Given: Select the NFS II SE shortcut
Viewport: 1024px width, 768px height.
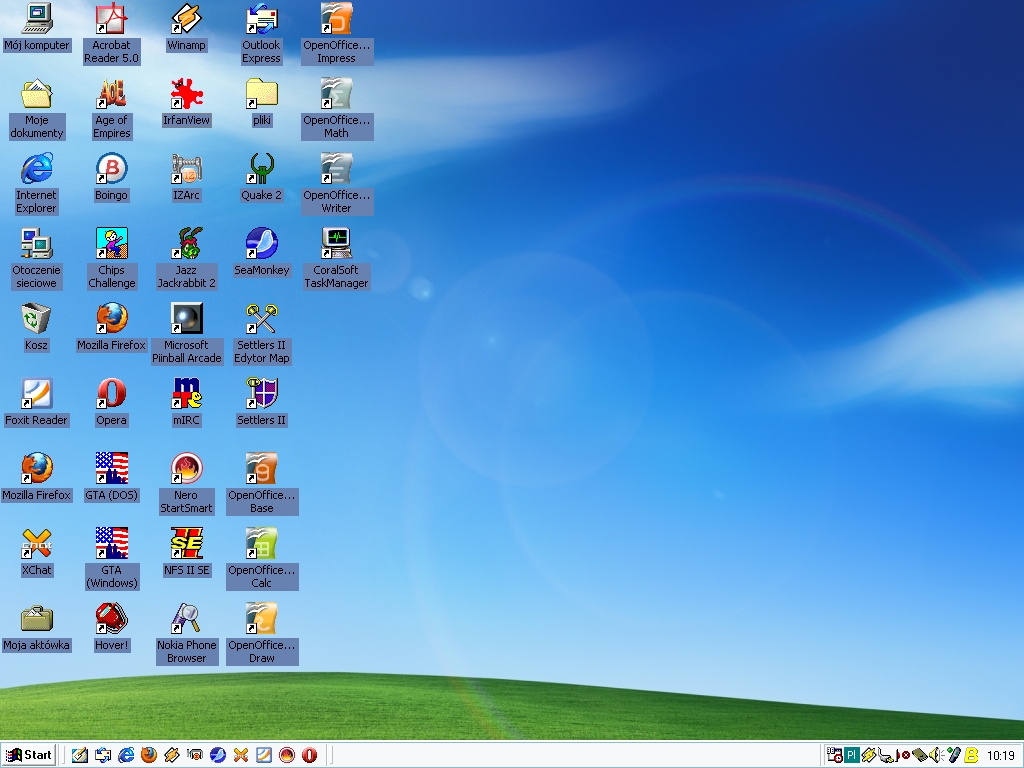Looking at the screenshot, I should click(x=186, y=553).
